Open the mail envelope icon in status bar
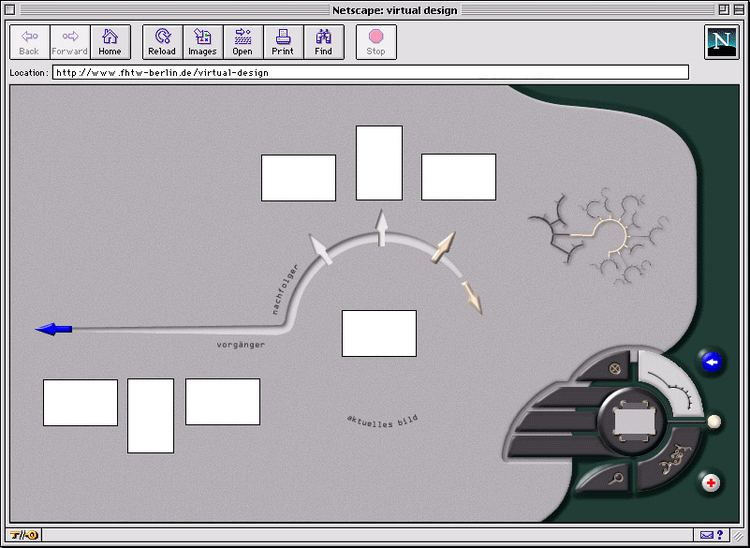Viewport: 750px width, 548px height. (x=706, y=535)
